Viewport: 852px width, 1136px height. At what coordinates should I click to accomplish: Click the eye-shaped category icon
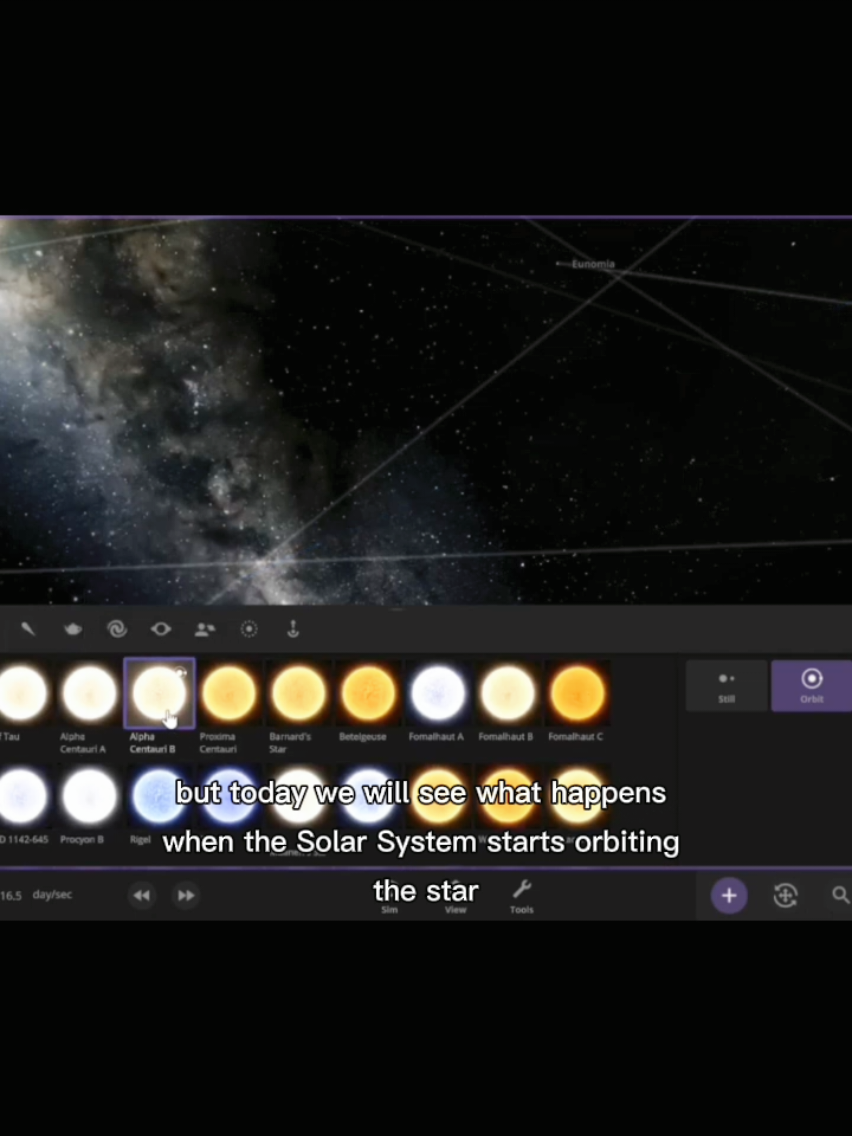(x=161, y=629)
